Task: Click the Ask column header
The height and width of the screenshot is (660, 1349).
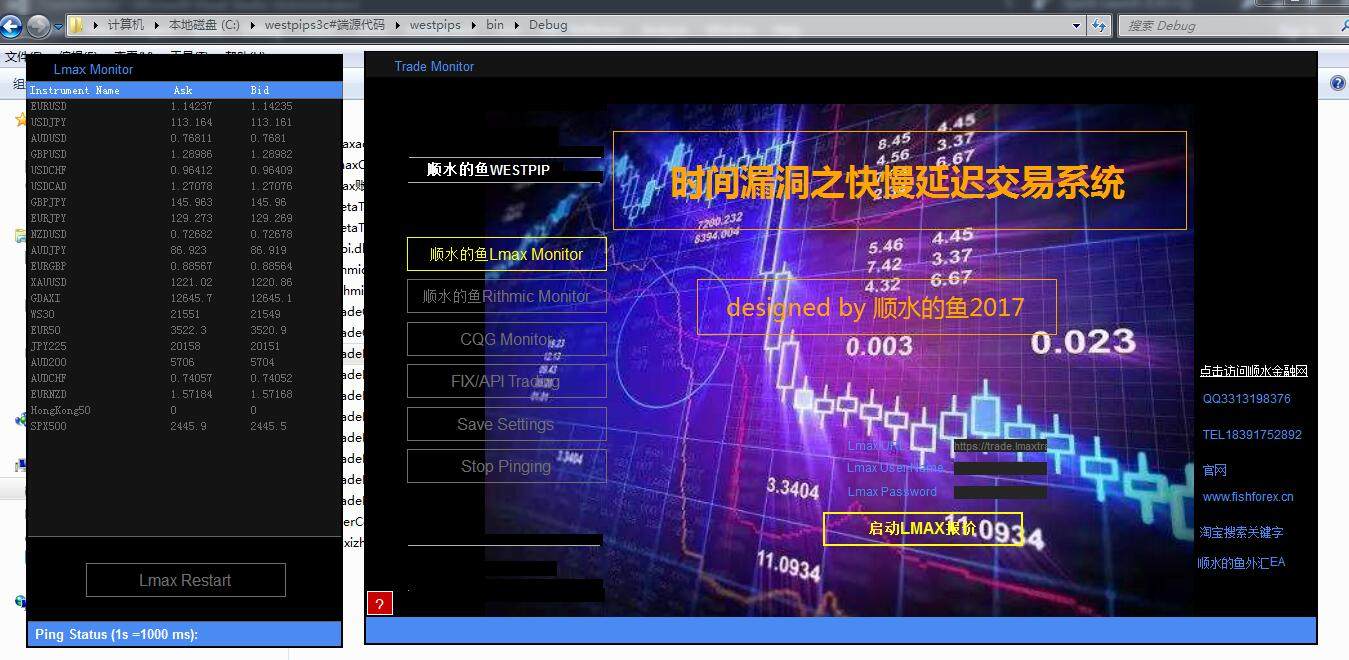Action: 182,90
